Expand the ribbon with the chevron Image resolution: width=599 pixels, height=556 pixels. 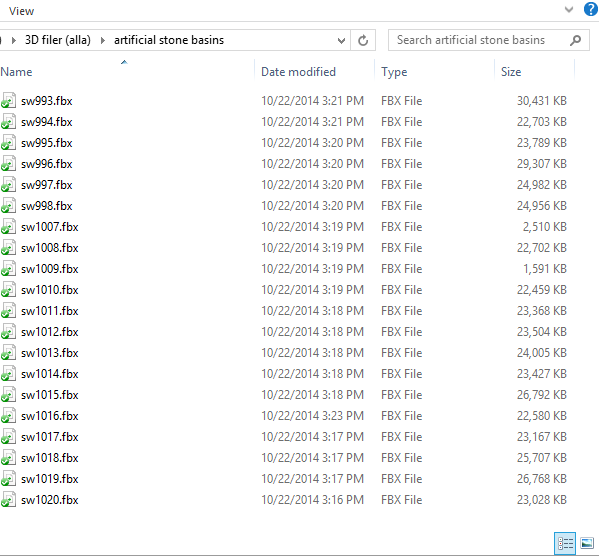[568, 10]
